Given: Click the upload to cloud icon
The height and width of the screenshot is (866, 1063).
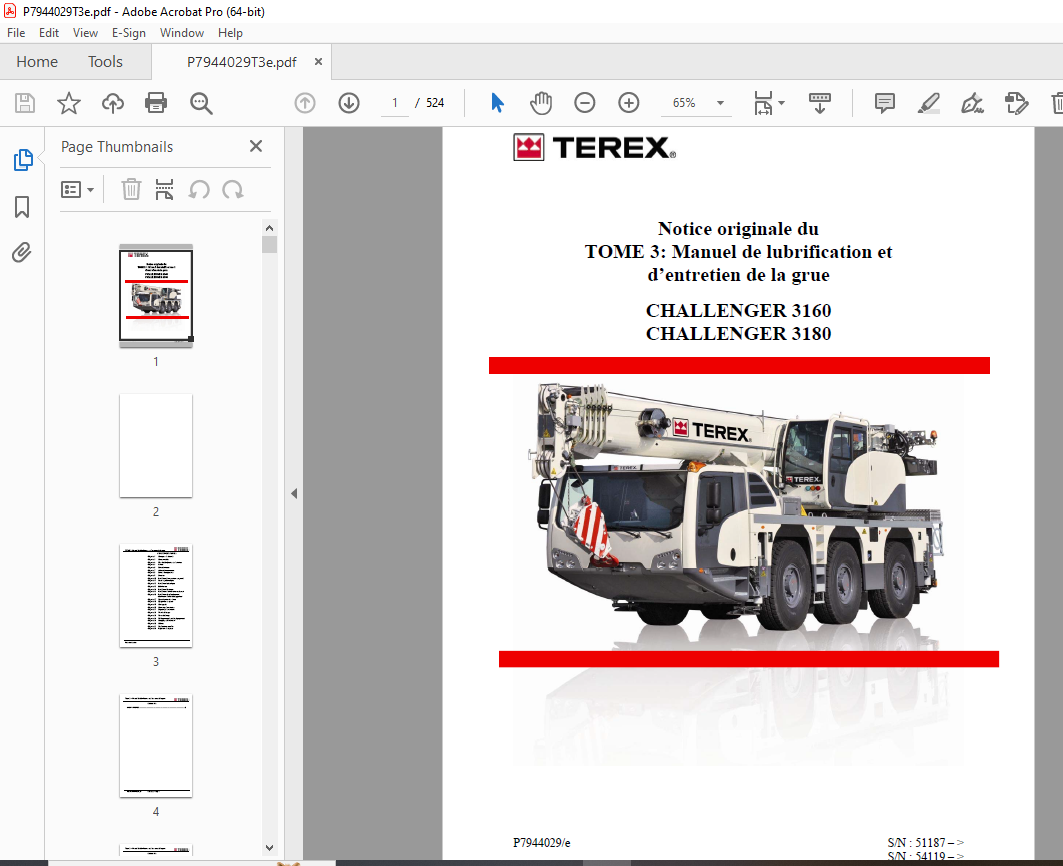Looking at the screenshot, I should coord(113,103).
